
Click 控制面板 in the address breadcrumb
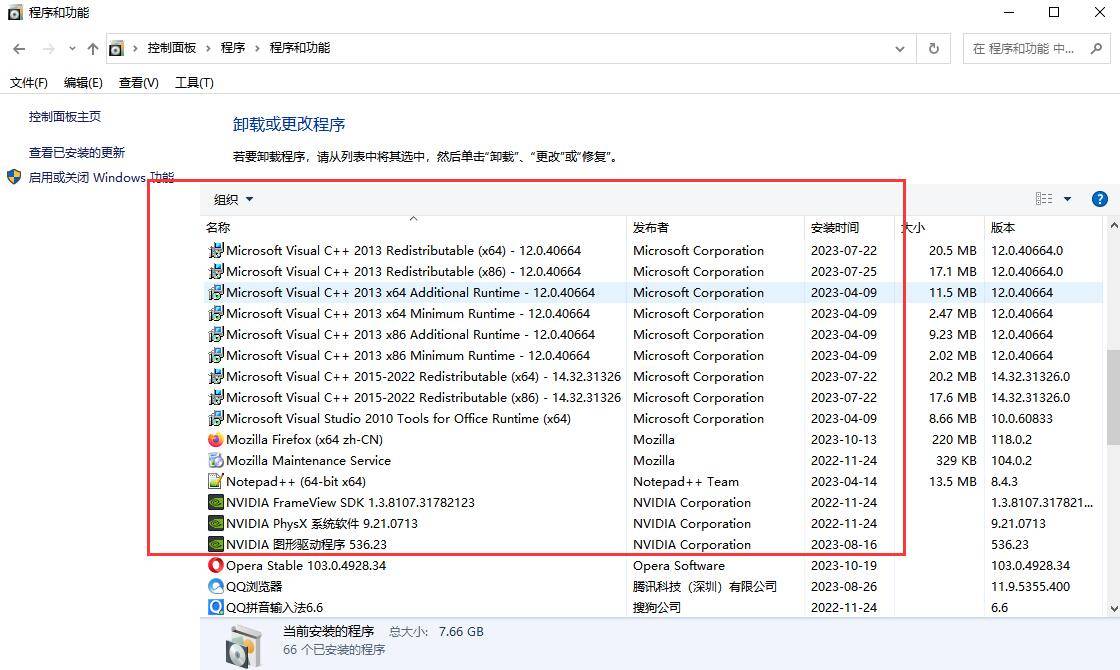tap(171, 48)
